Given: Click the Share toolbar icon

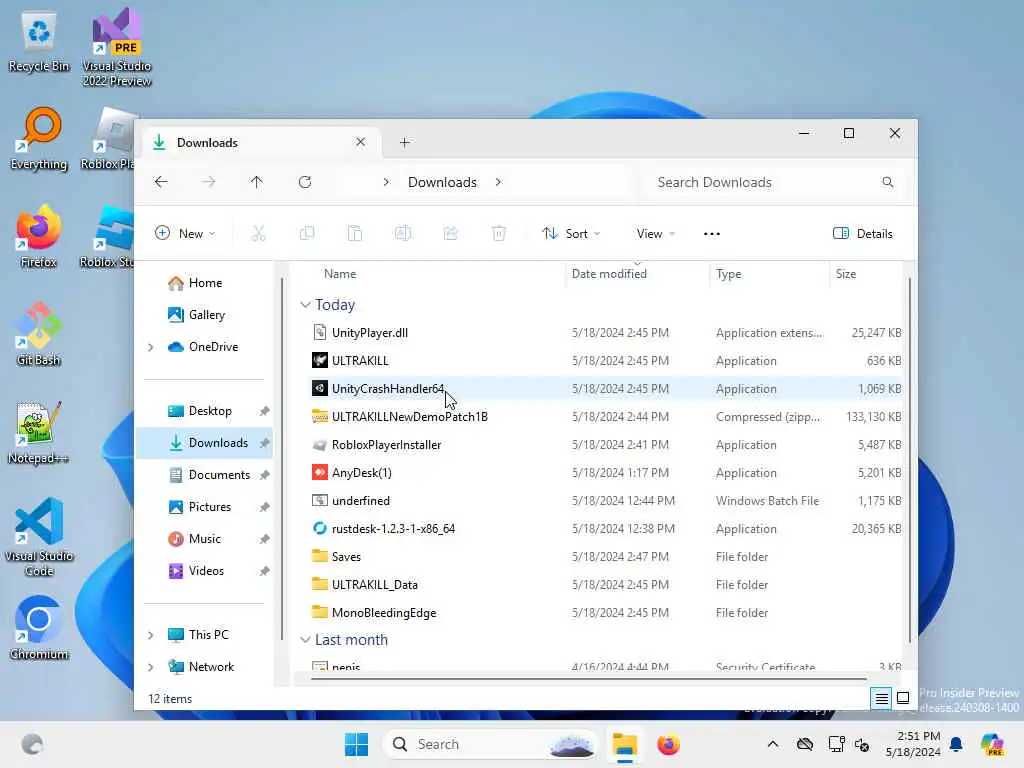Looking at the screenshot, I should [451, 233].
